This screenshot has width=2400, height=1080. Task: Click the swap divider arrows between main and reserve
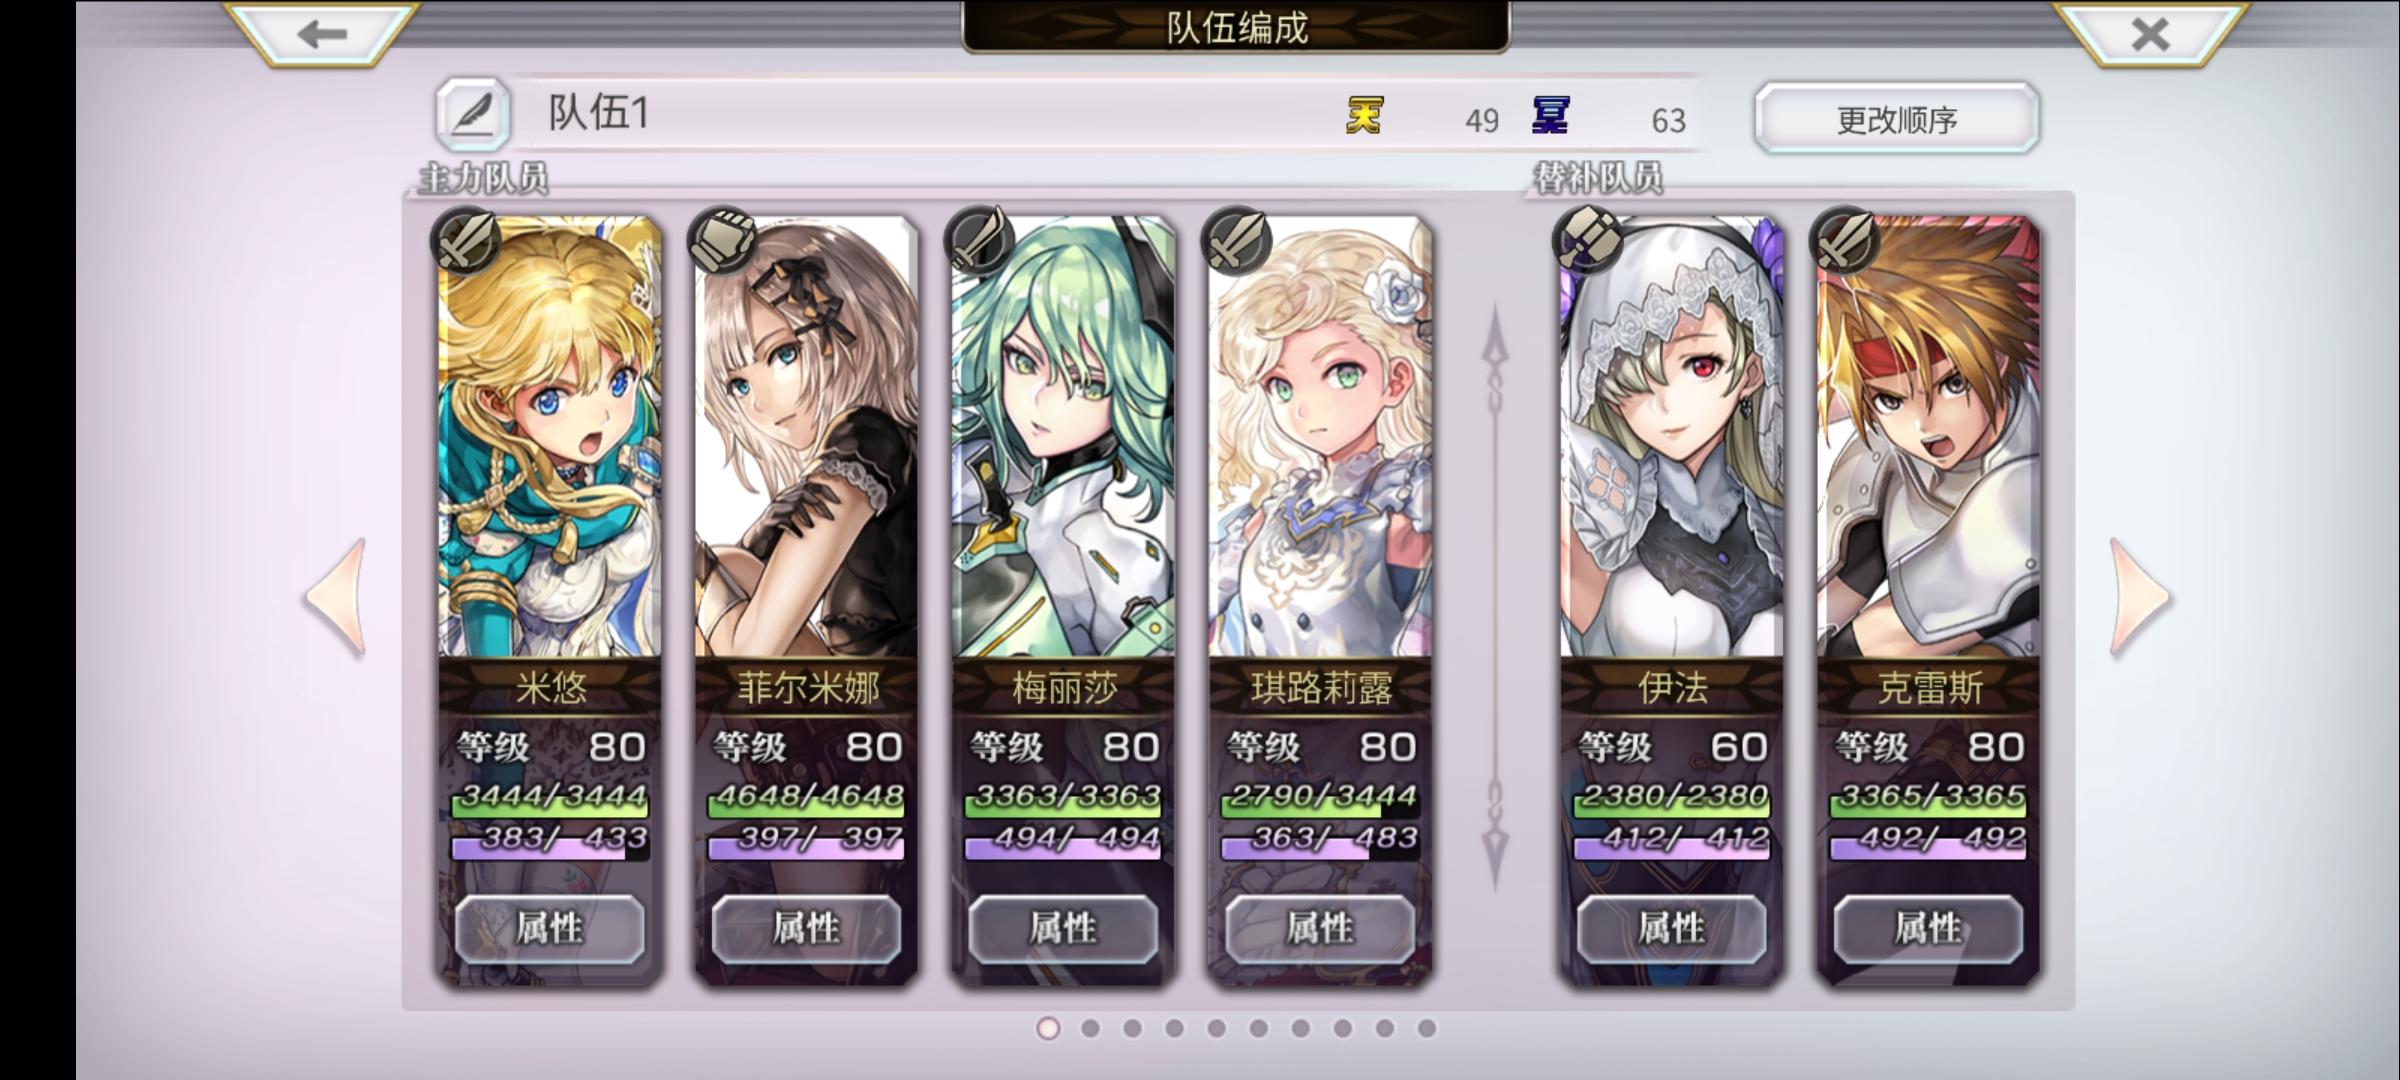[x=1495, y=598]
